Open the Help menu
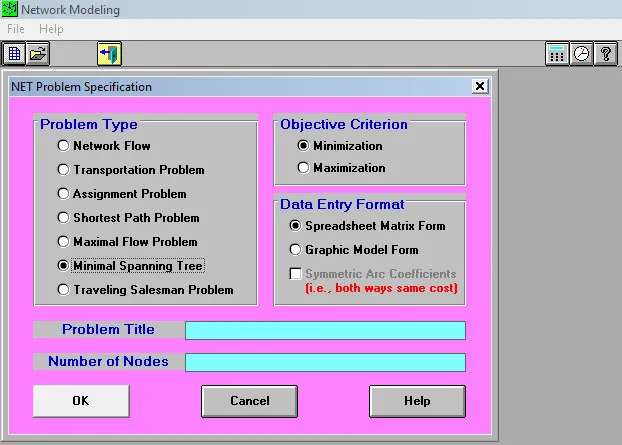Image resolution: width=622 pixels, height=445 pixels. [51, 30]
